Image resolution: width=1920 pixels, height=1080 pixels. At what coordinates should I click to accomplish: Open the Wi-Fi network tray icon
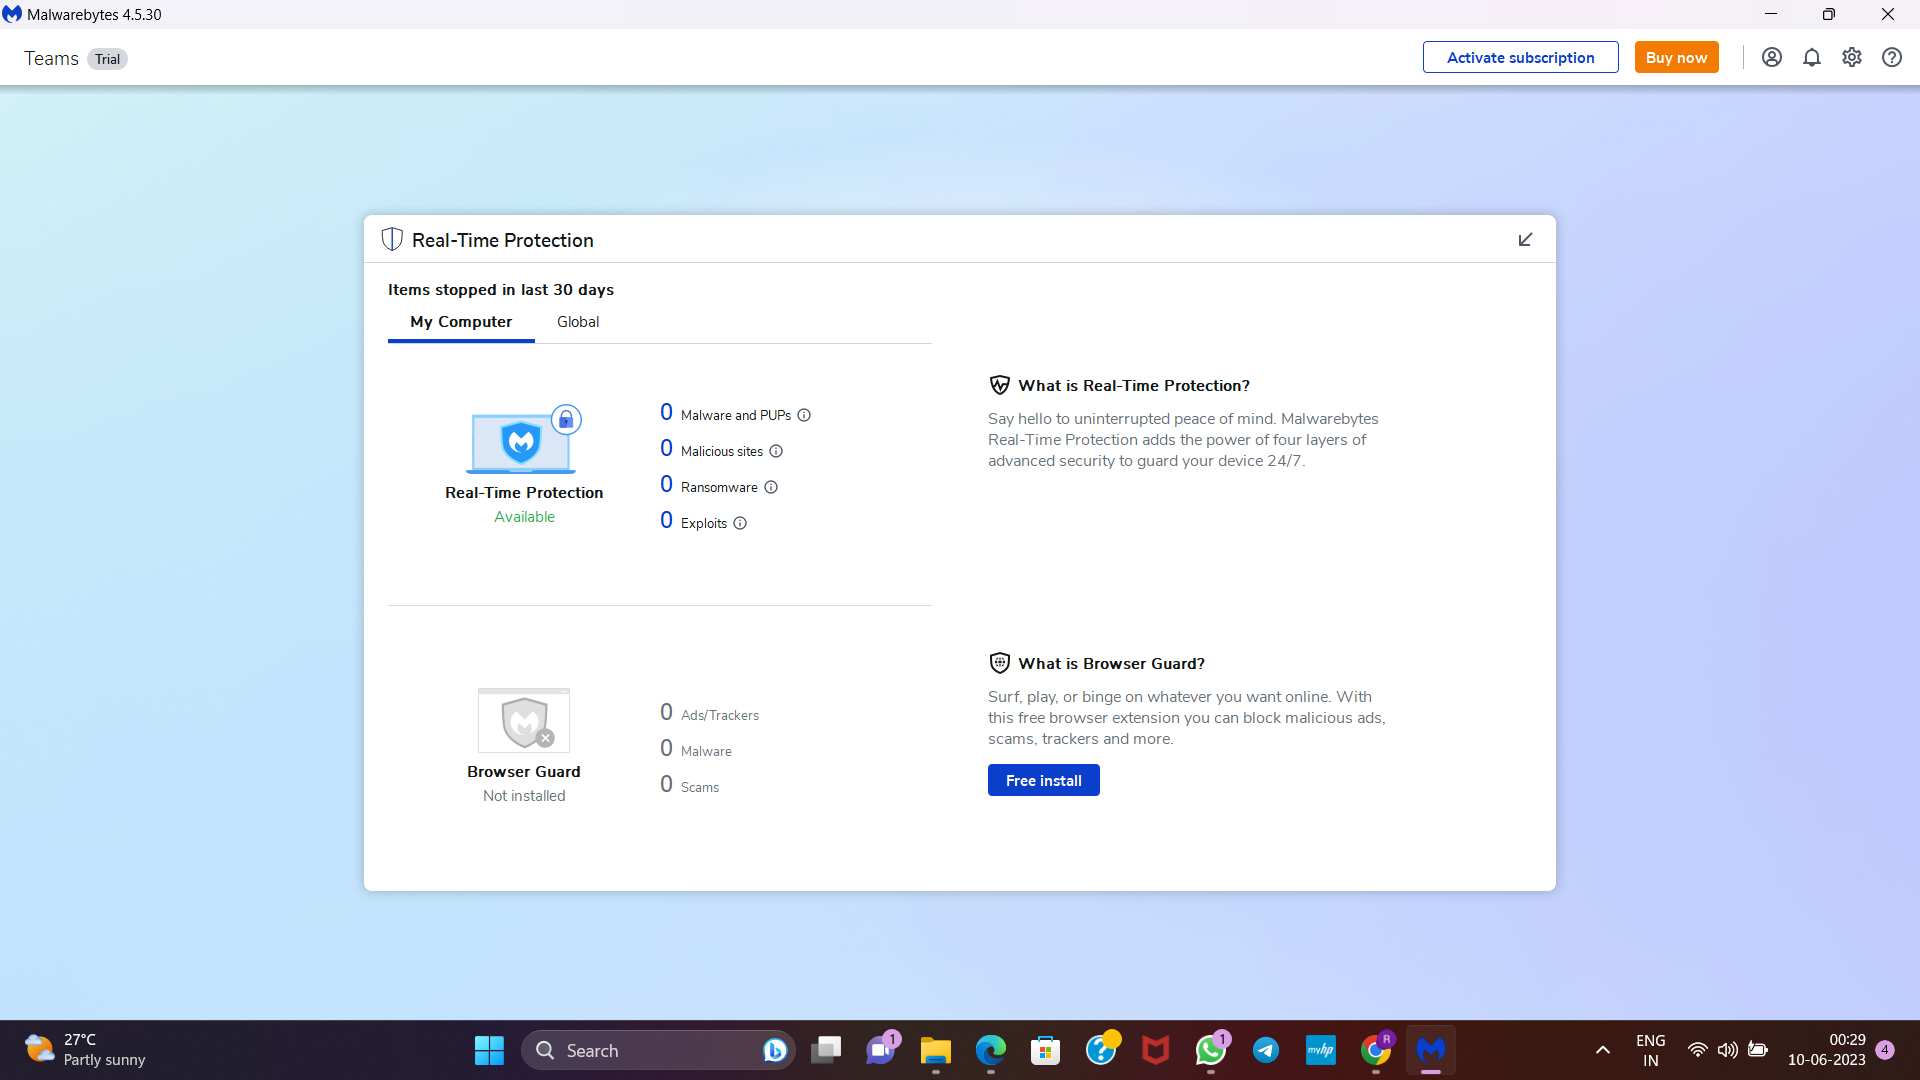[1697, 1050]
